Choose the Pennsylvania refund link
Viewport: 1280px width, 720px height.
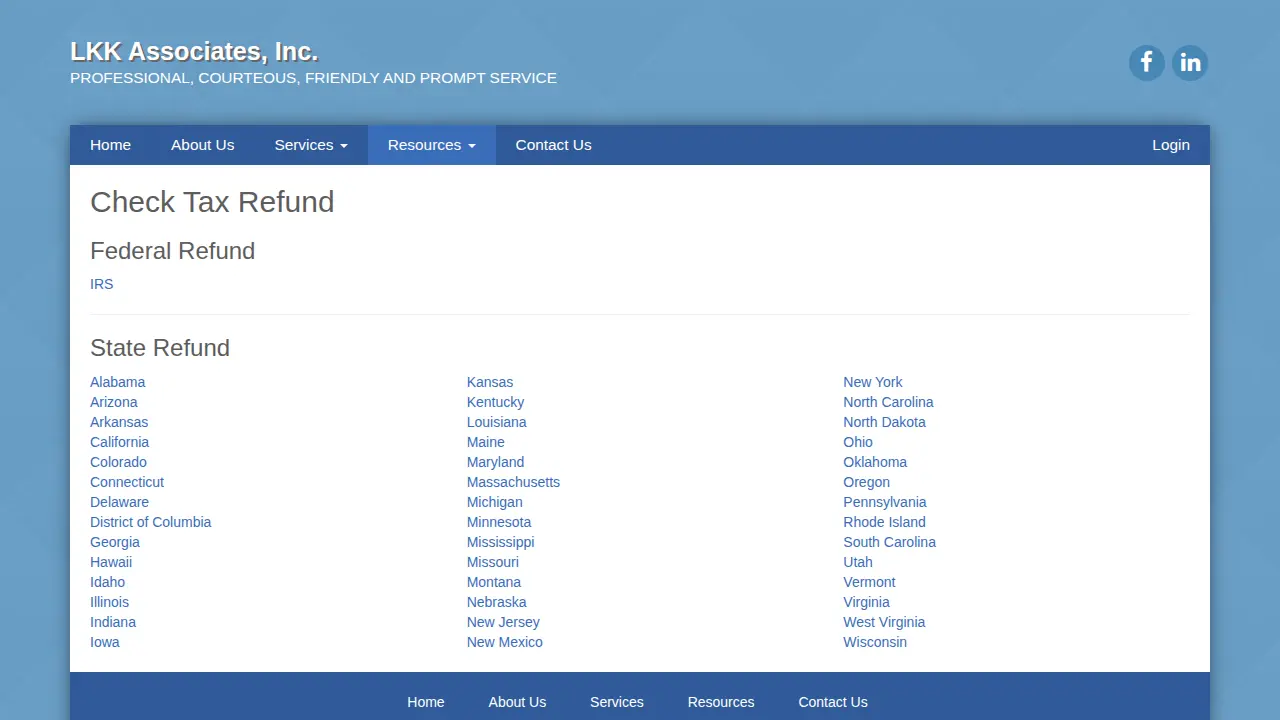point(885,502)
